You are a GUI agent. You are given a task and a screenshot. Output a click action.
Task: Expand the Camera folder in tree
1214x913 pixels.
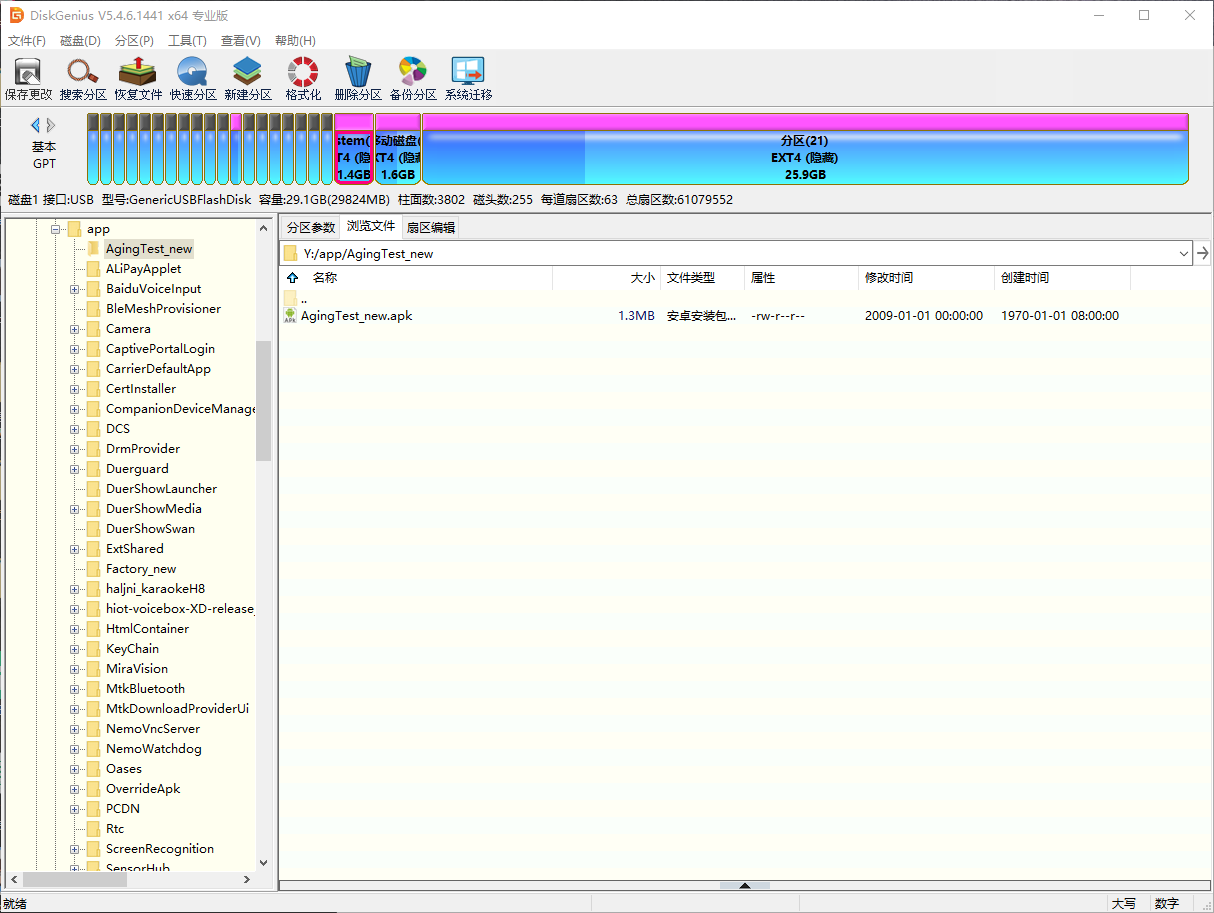coord(75,329)
